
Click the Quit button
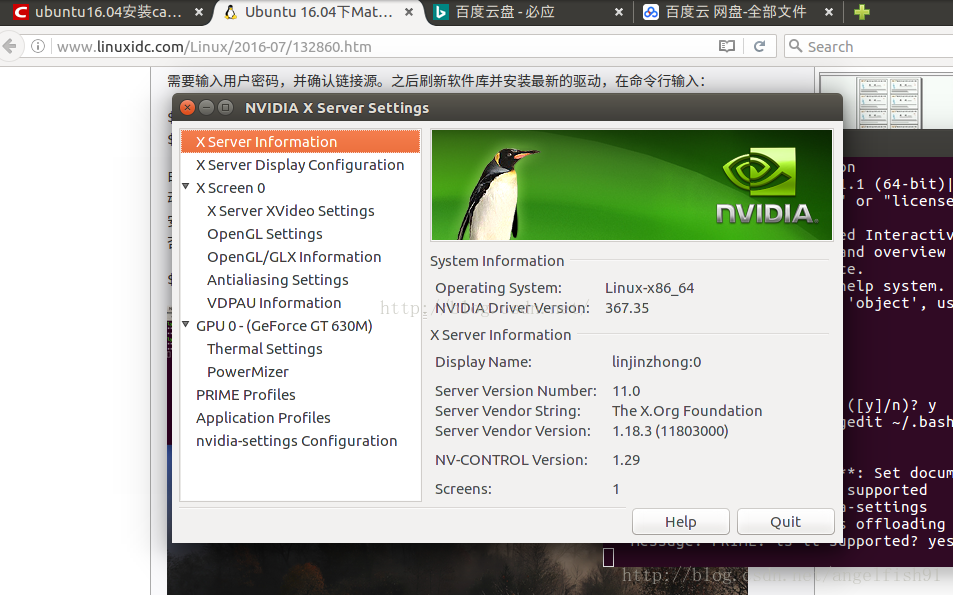[785, 521]
